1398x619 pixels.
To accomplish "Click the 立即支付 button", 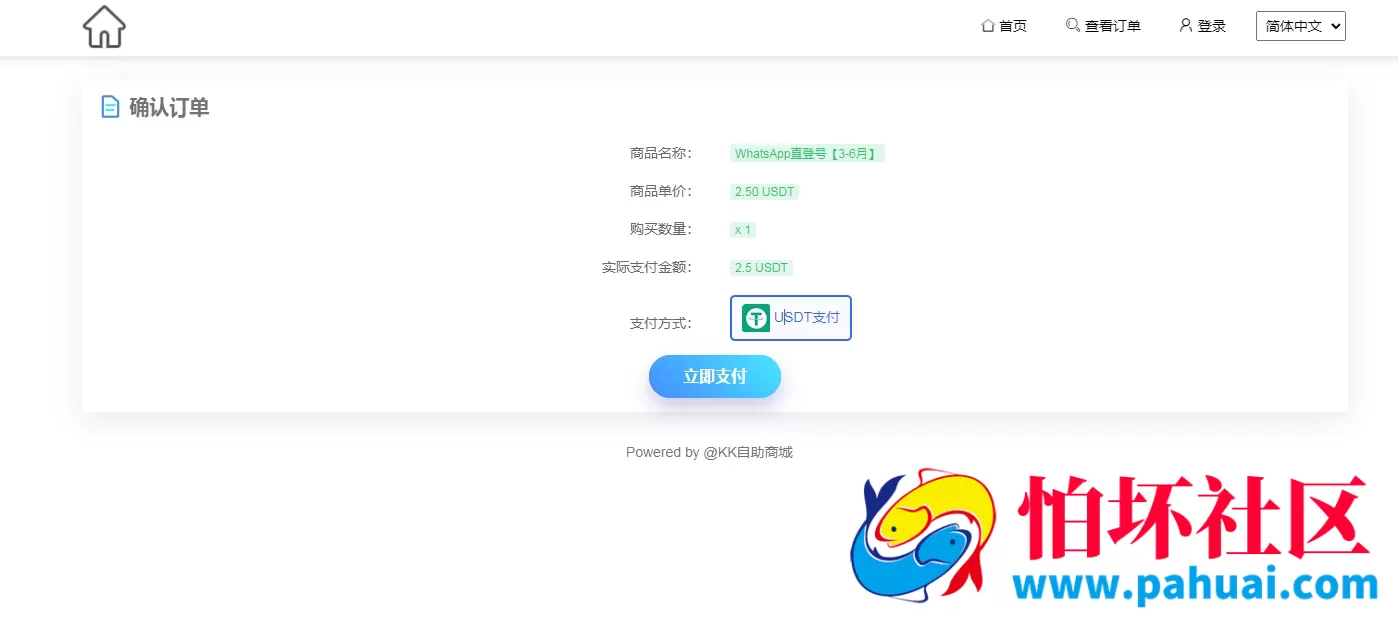I will tap(714, 376).
